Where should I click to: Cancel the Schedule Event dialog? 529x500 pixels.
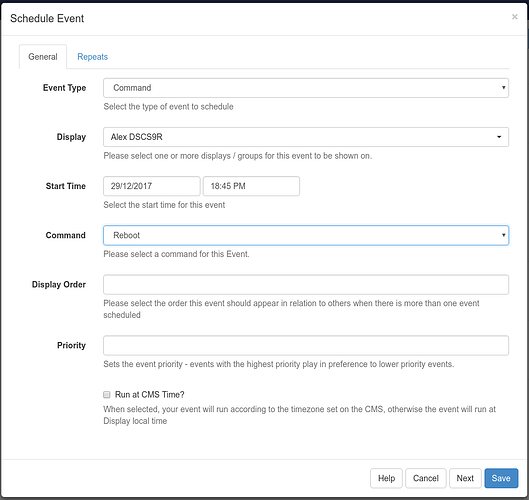pos(426,478)
